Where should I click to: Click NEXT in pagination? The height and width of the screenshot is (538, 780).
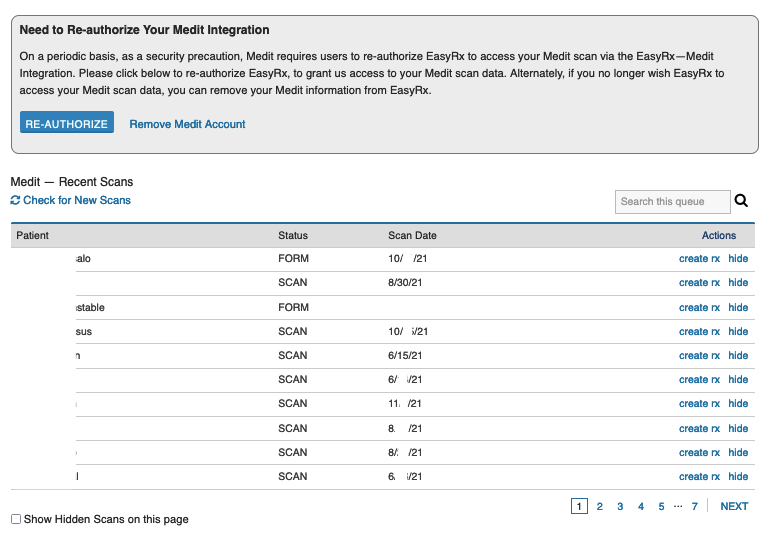point(734,506)
